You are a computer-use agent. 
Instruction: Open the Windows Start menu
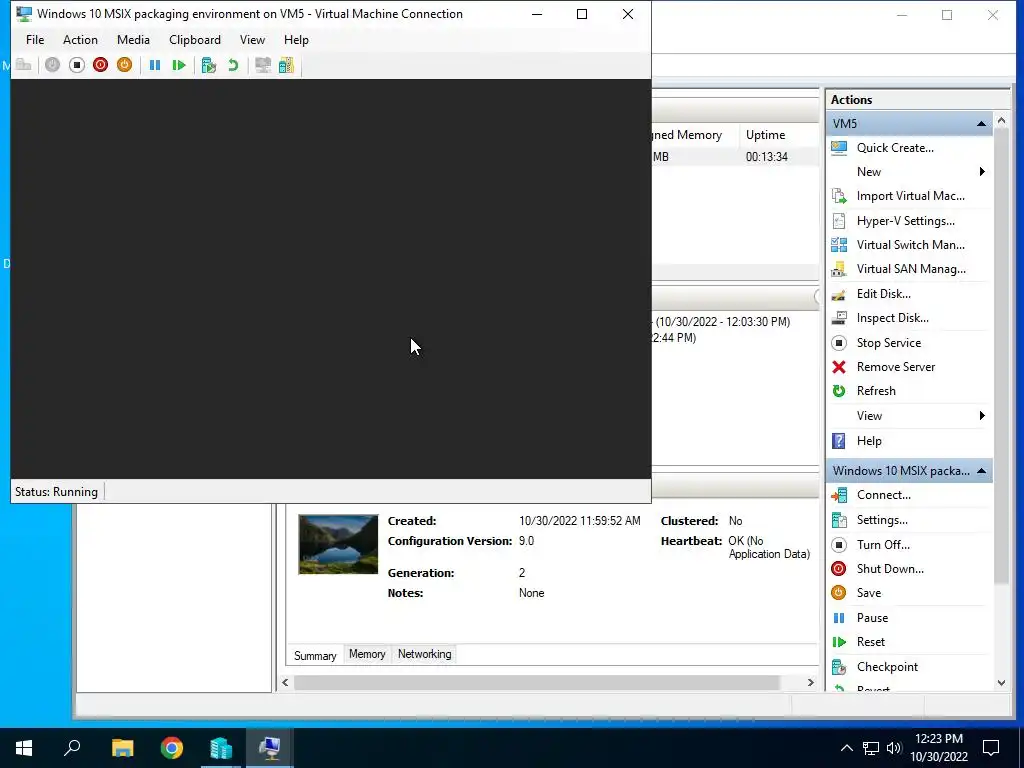[24, 748]
